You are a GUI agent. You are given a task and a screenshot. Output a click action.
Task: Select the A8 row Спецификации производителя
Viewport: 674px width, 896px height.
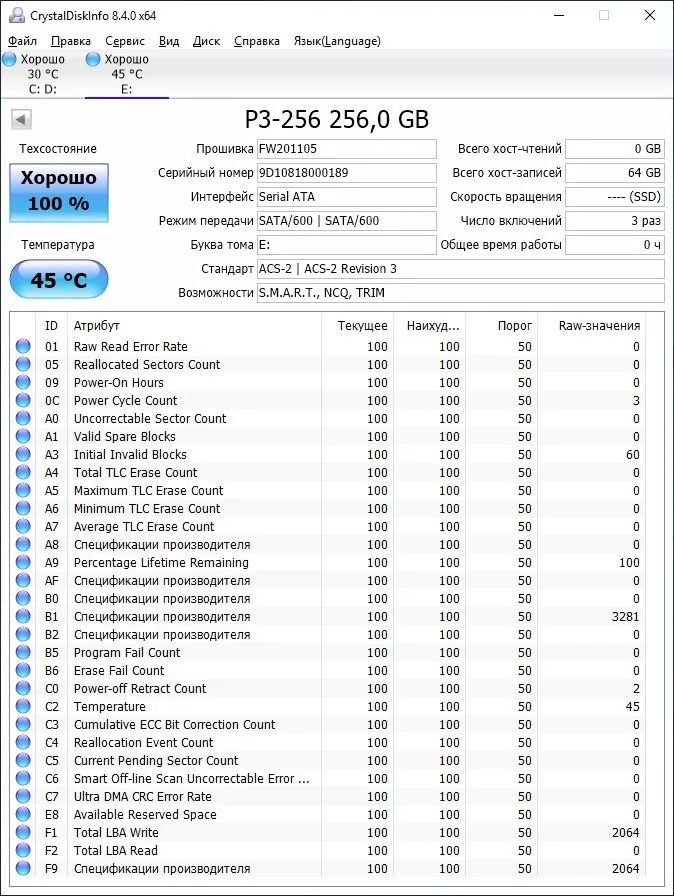pyautogui.click(x=328, y=545)
